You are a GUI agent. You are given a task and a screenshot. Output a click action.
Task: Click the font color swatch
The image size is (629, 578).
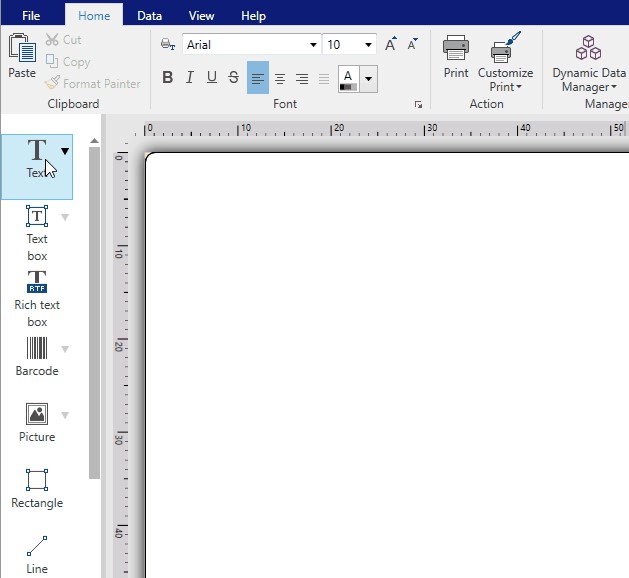(x=348, y=78)
